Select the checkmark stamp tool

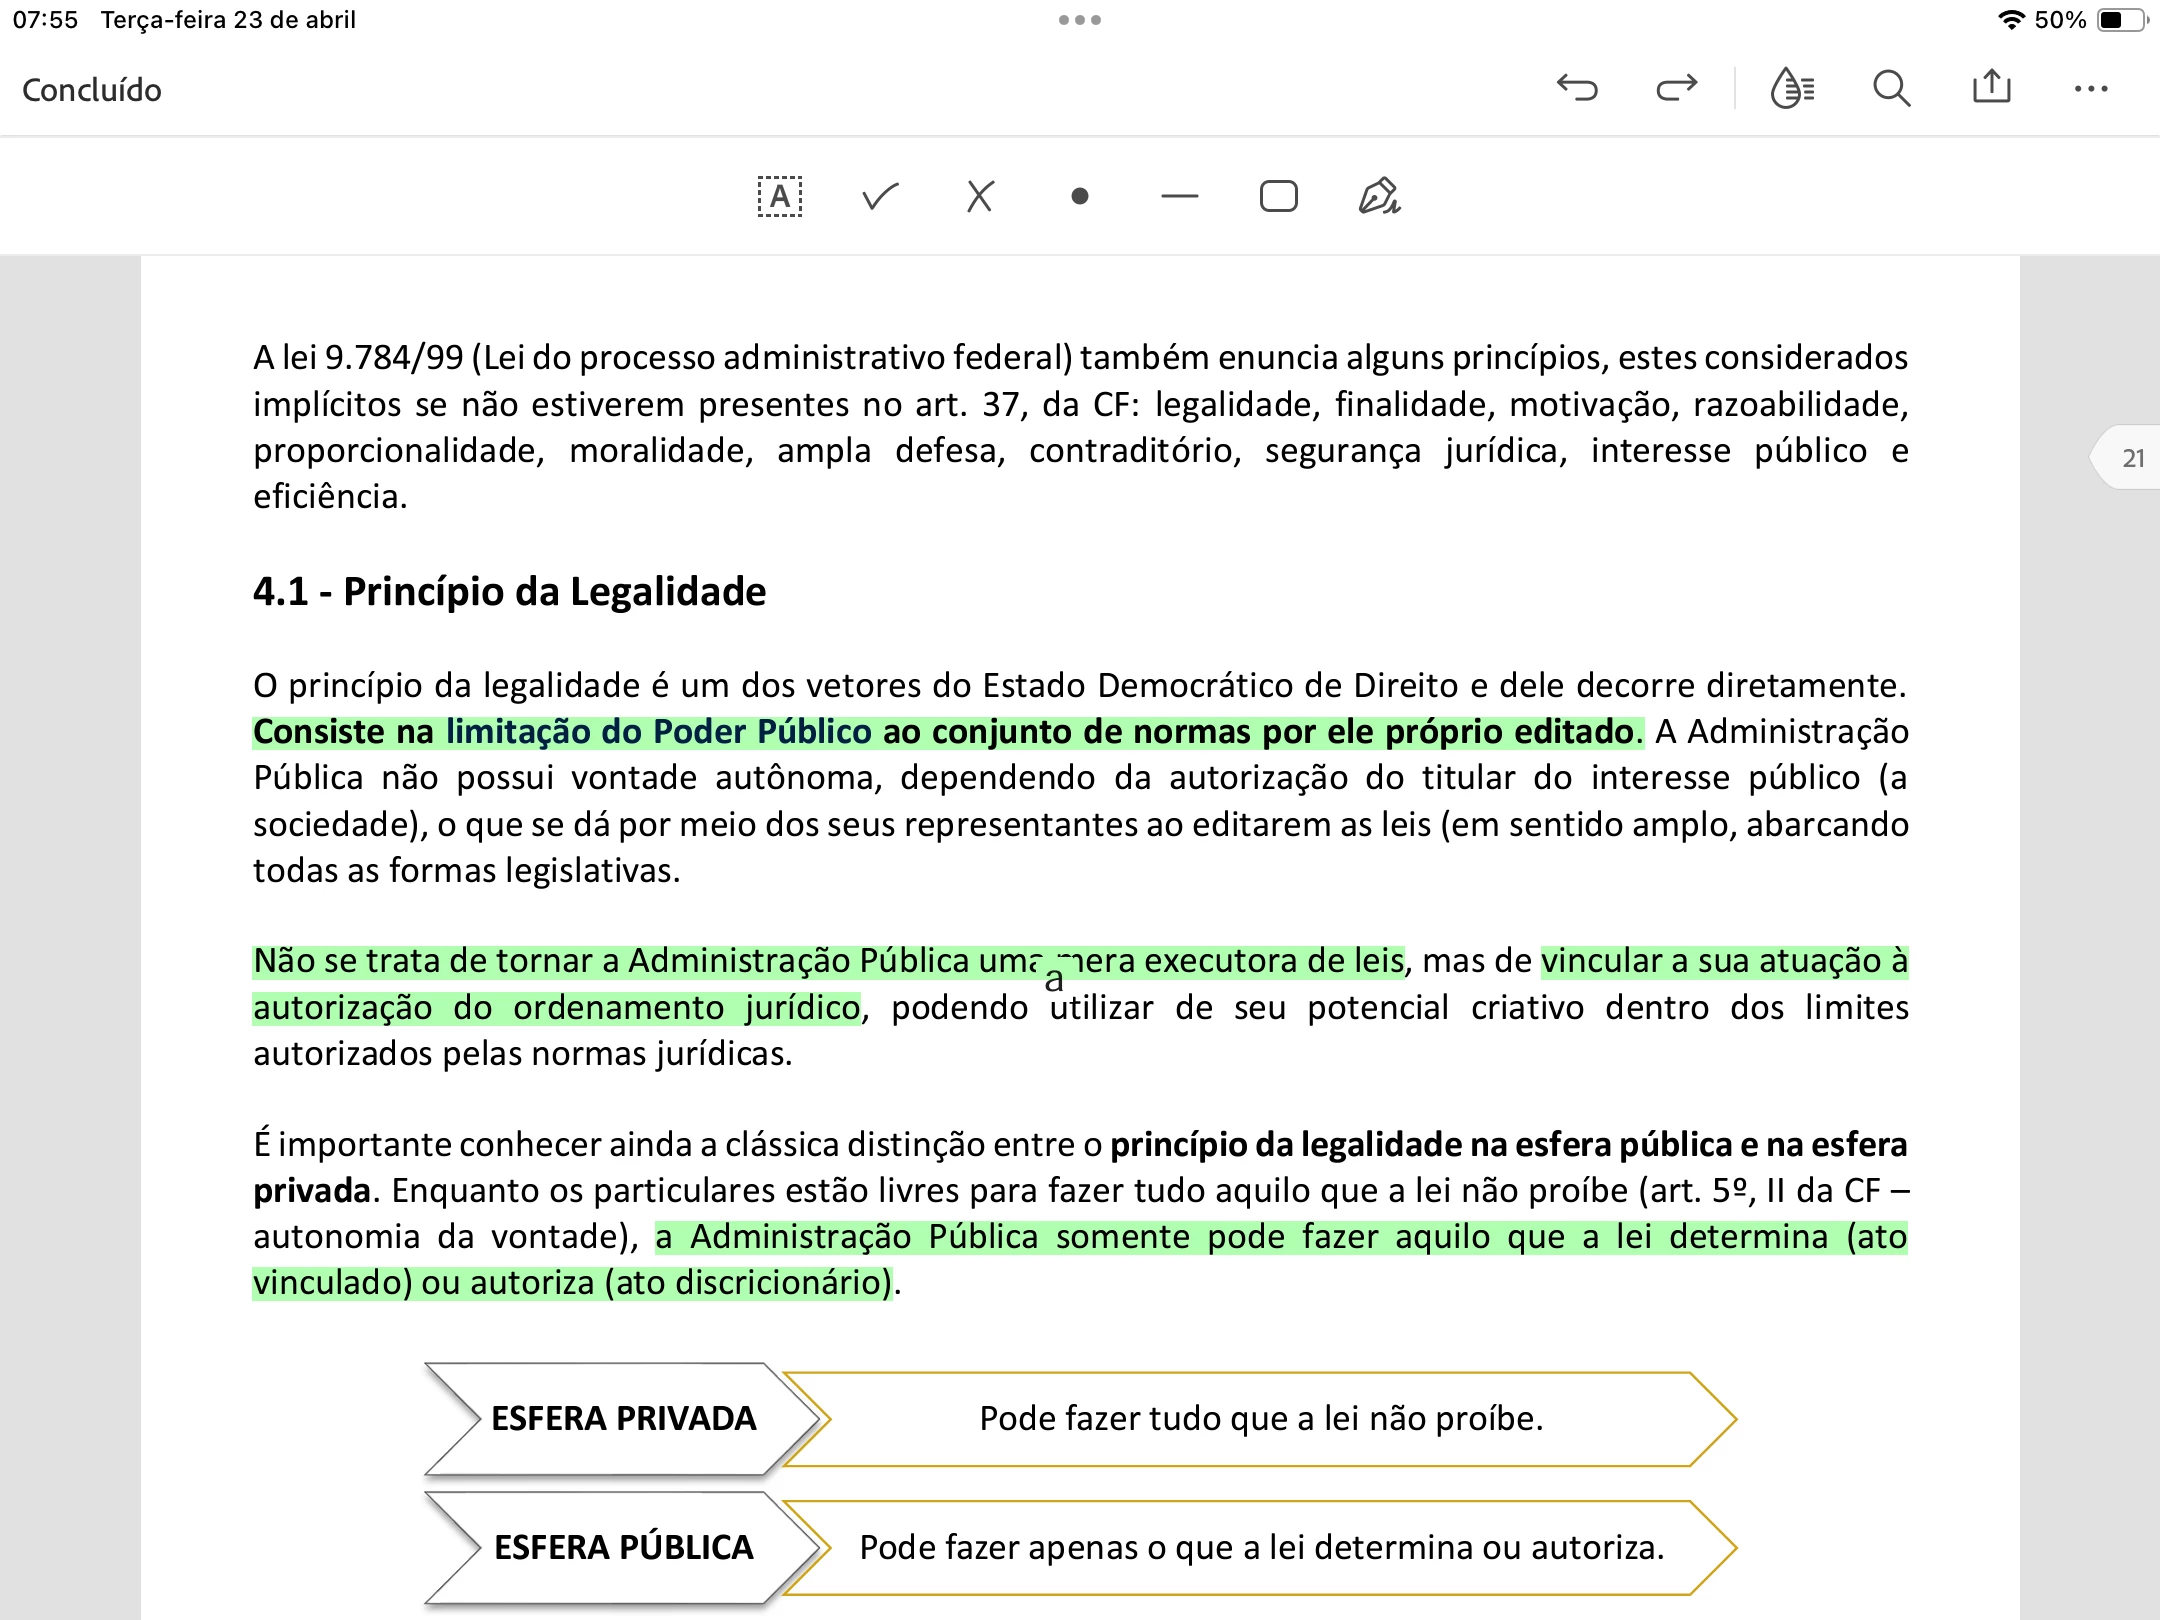pos(880,197)
